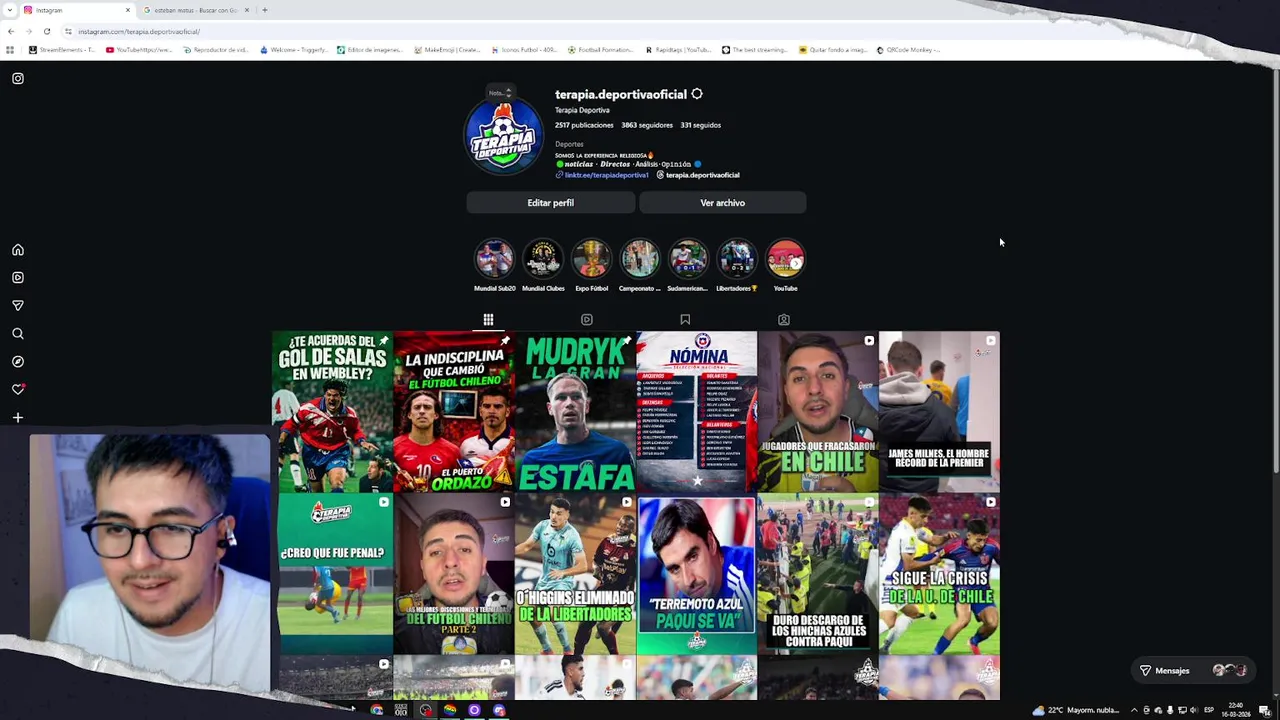Go back with browser back arrow
Screen dimensions: 1280x720
[x=11, y=31]
